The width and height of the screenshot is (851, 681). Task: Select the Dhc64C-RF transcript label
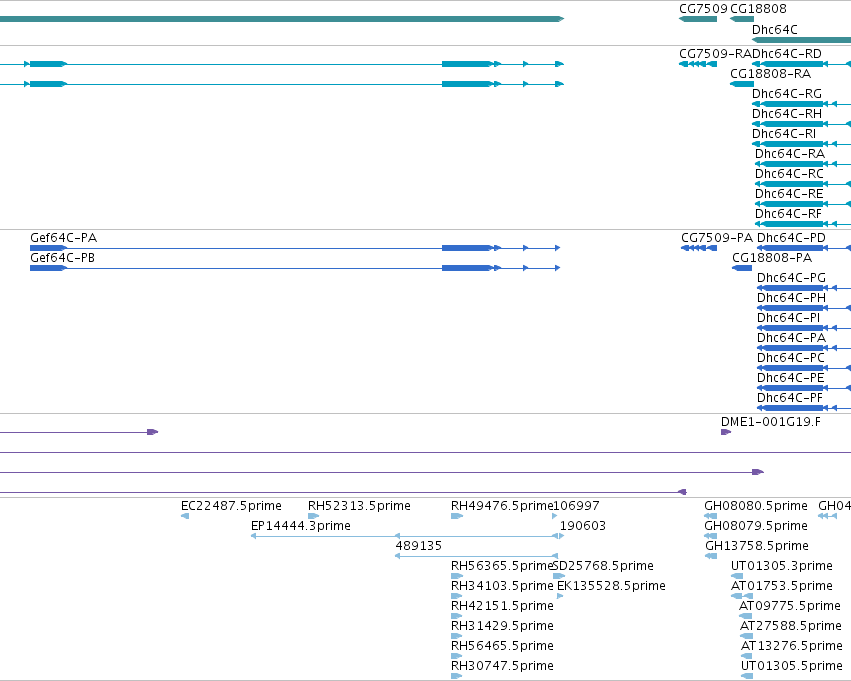789,214
